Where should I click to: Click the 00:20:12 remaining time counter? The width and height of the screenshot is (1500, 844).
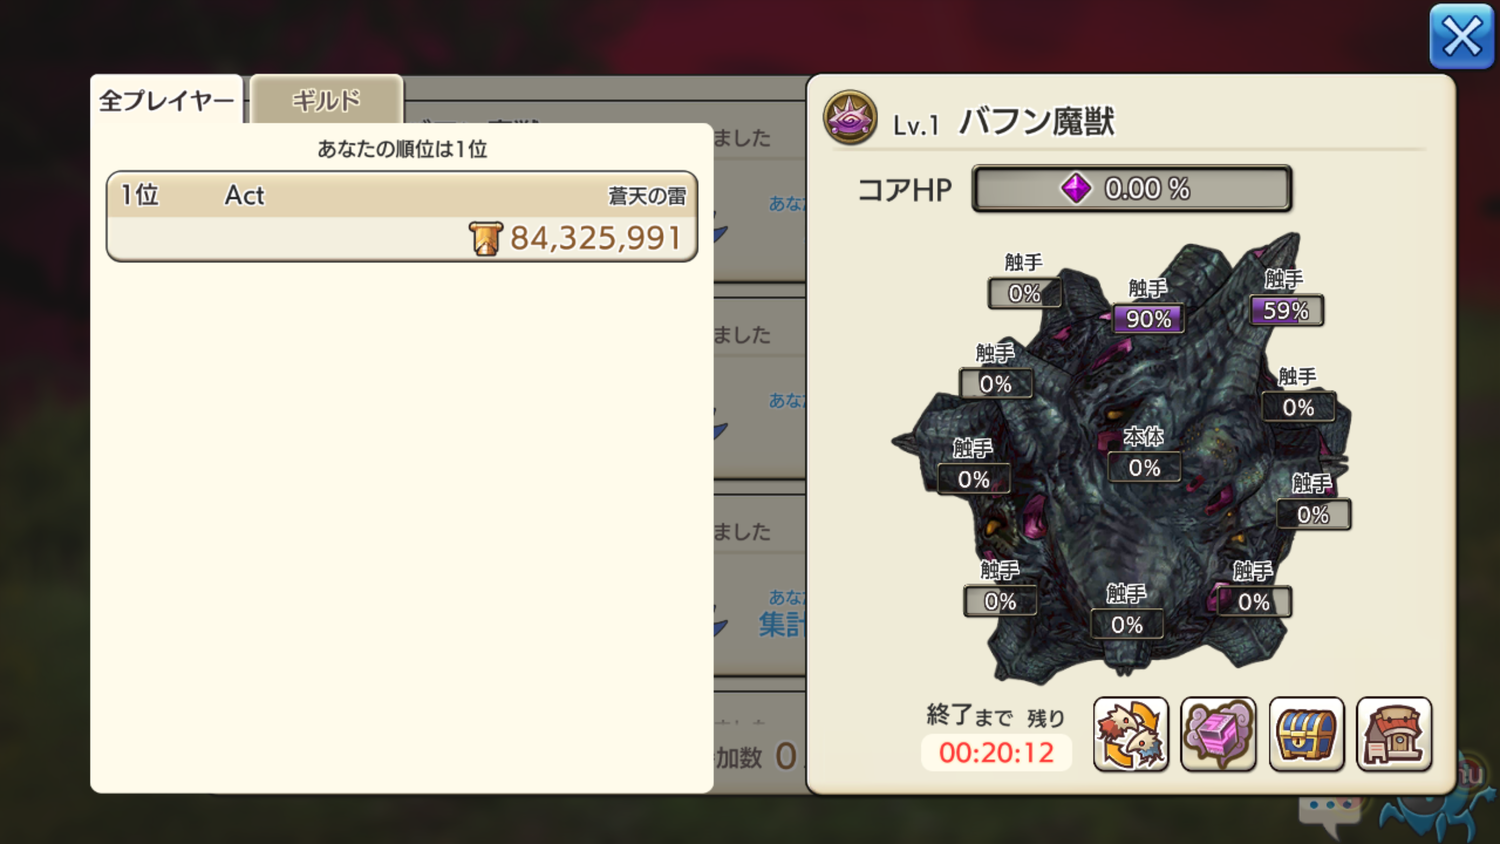point(996,752)
